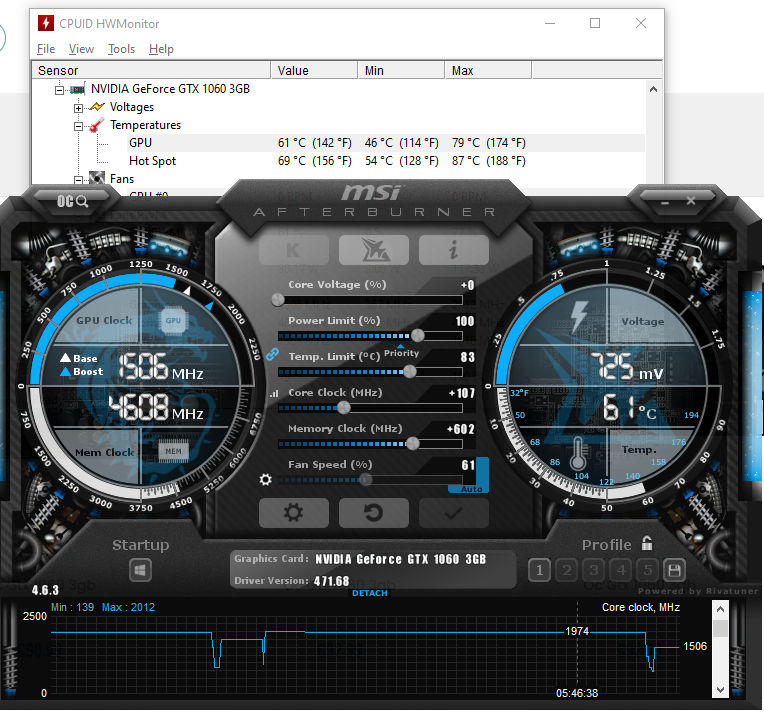Open the Afterburner information button
The width and height of the screenshot is (764, 712).
coord(454,250)
